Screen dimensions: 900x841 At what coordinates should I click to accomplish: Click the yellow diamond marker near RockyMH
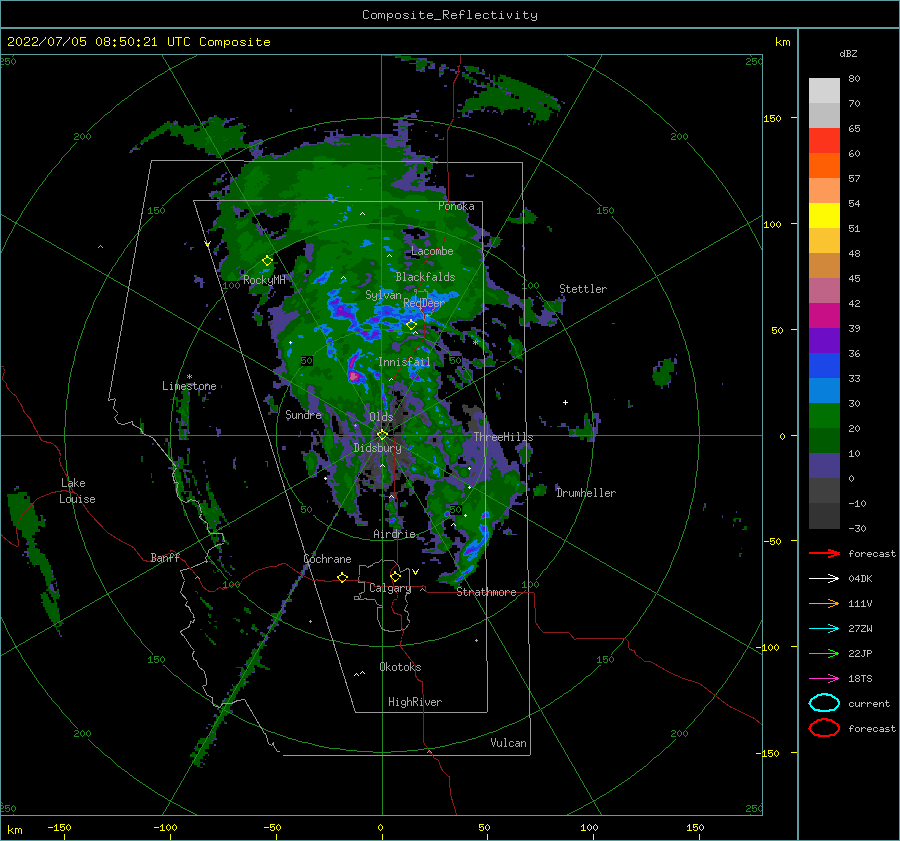267,261
